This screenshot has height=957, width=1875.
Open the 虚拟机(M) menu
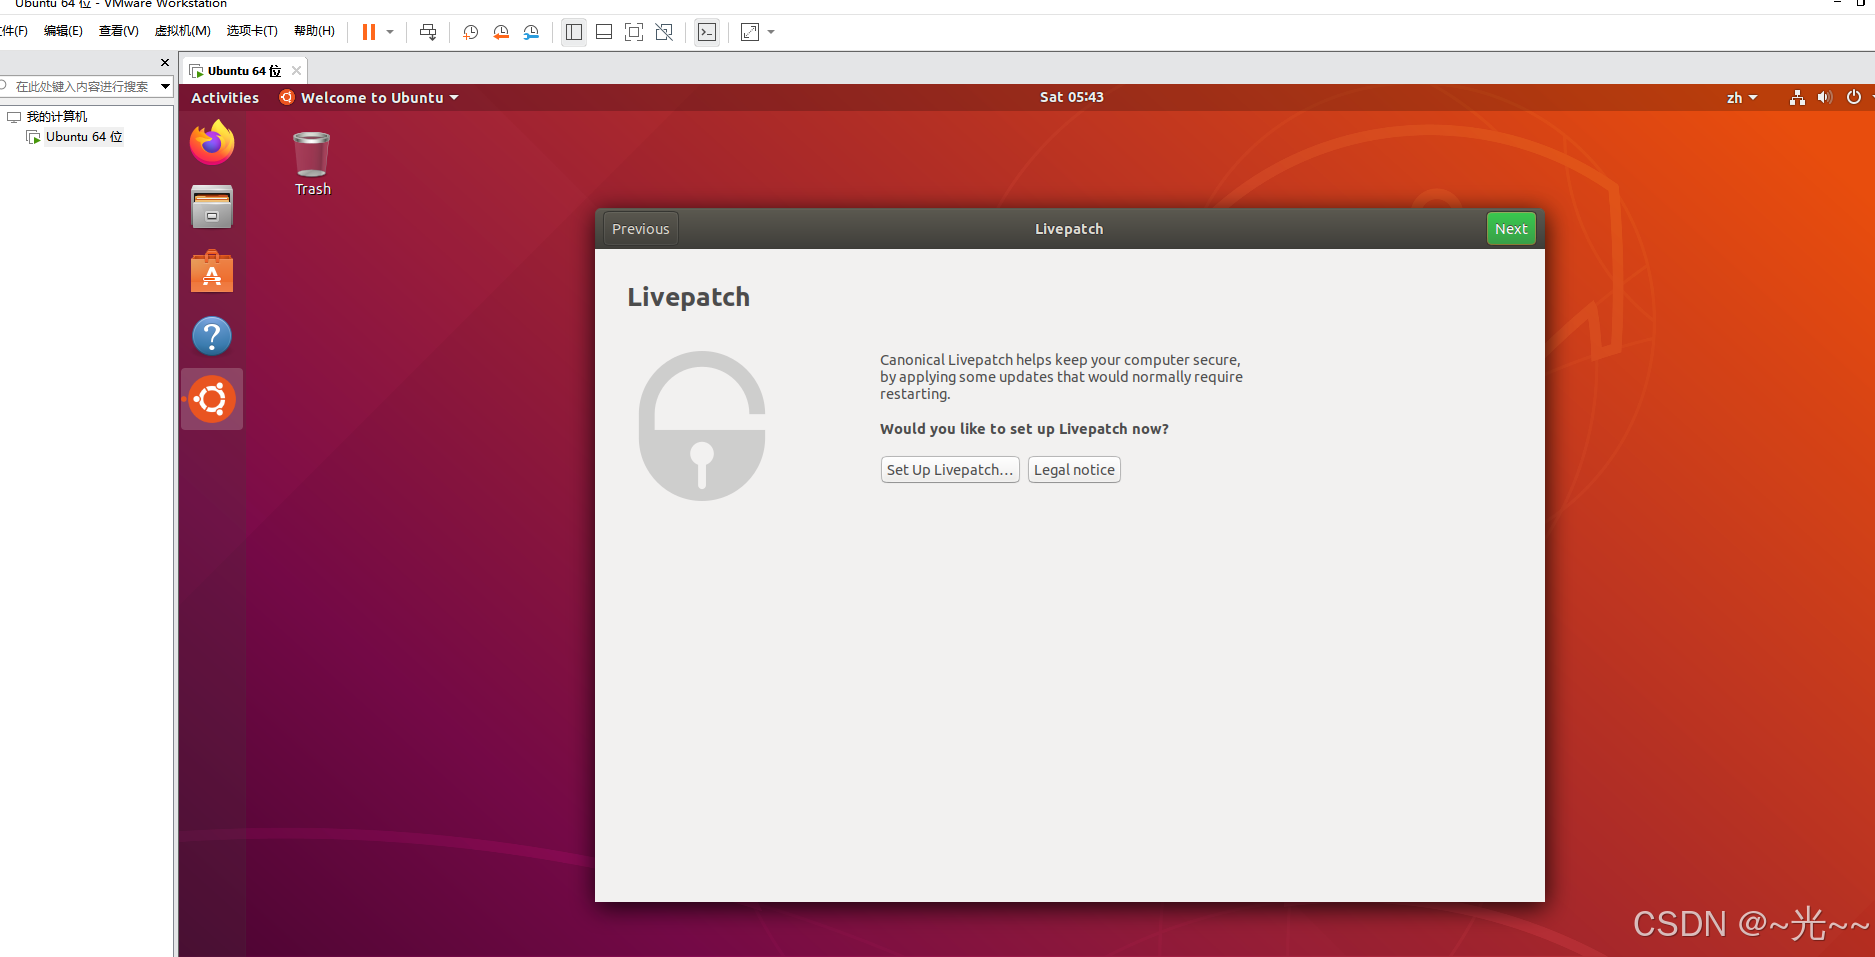point(182,31)
